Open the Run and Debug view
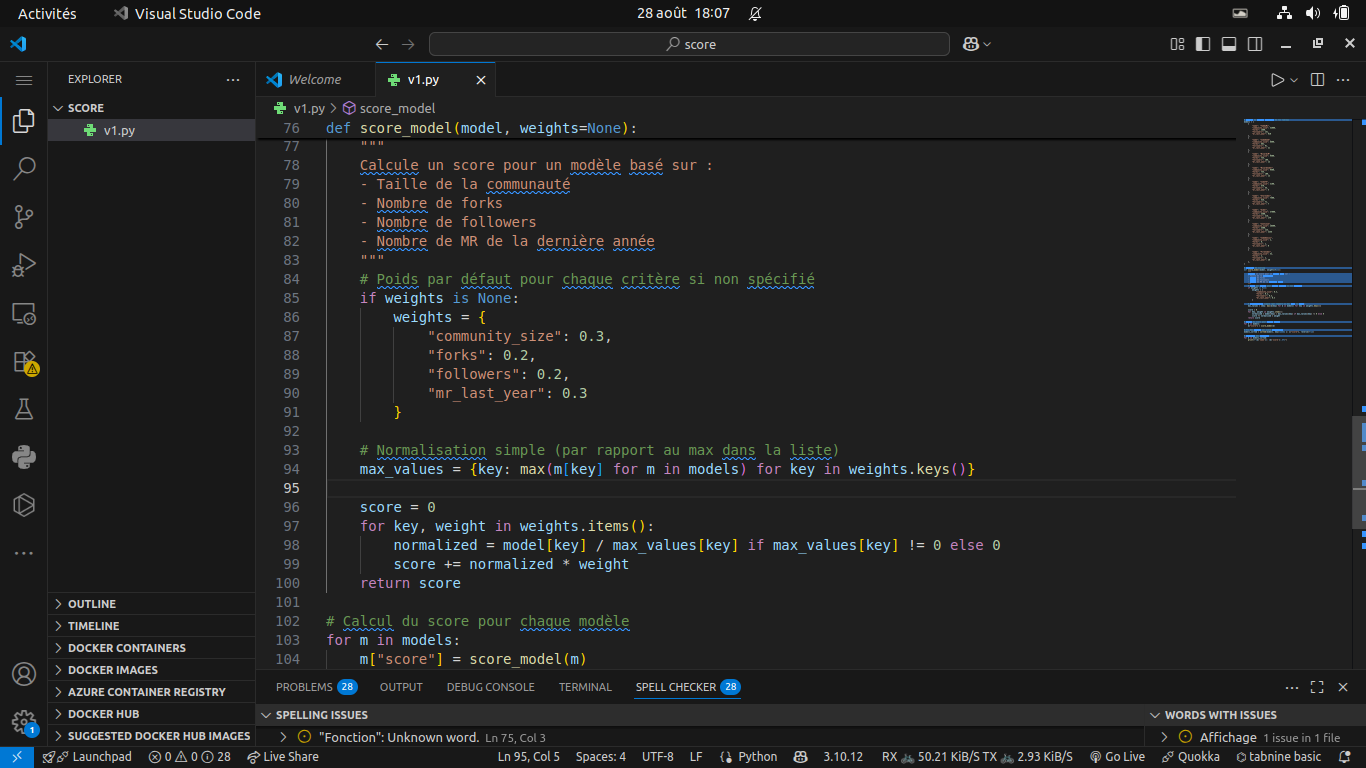Viewport: 1366px width, 768px height. tap(24, 265)
